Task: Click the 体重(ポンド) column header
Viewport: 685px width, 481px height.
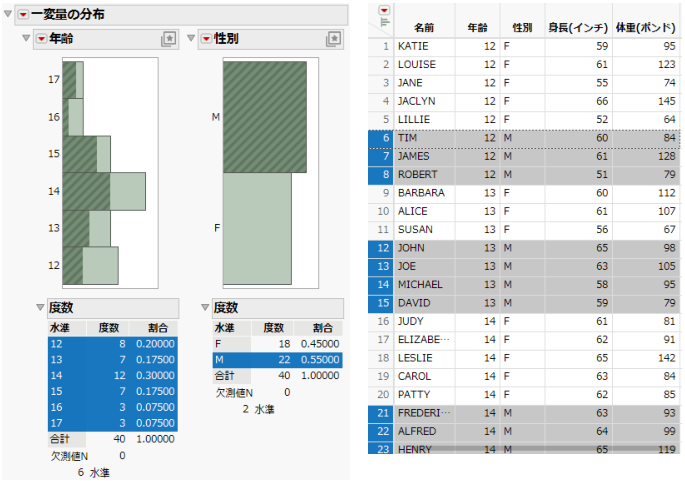Action: 646,28
